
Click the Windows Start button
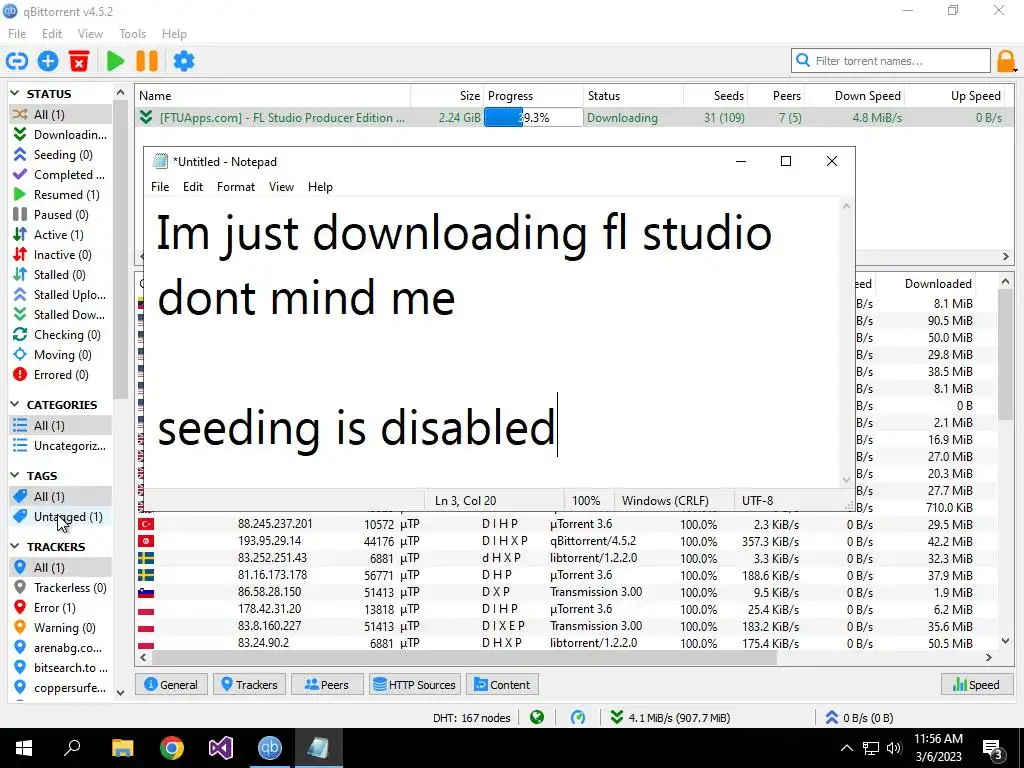(24, 748)
